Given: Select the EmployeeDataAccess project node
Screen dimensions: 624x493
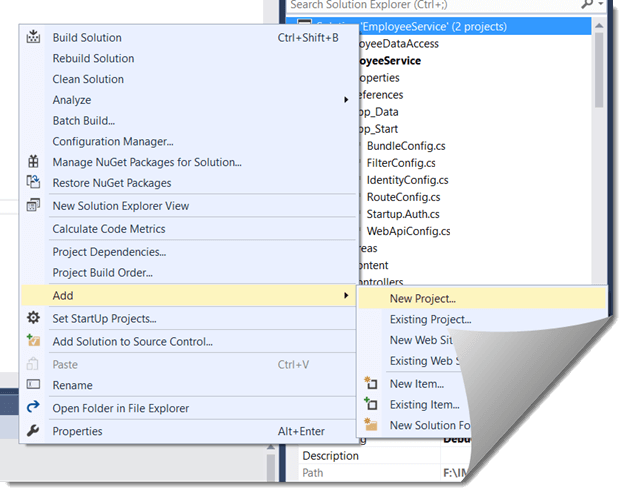Looking at the screenshot, I should pos(398,43).
